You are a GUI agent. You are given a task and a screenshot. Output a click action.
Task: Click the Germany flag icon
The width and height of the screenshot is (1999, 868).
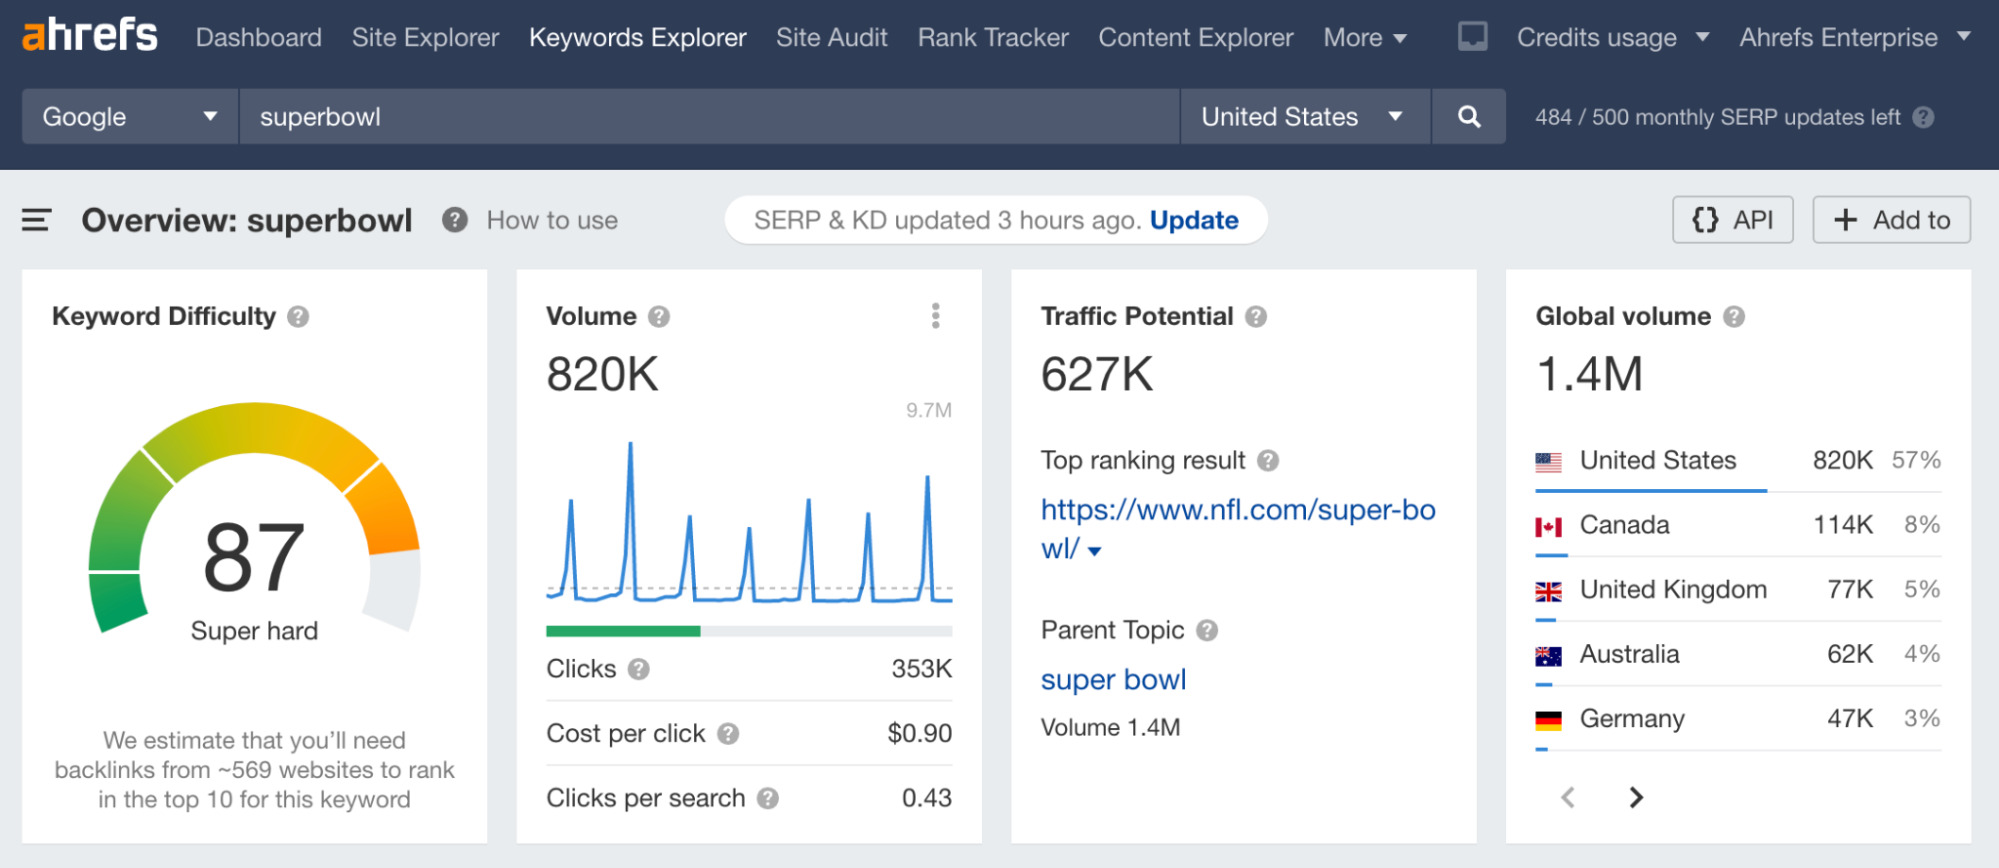point(1549,720)
